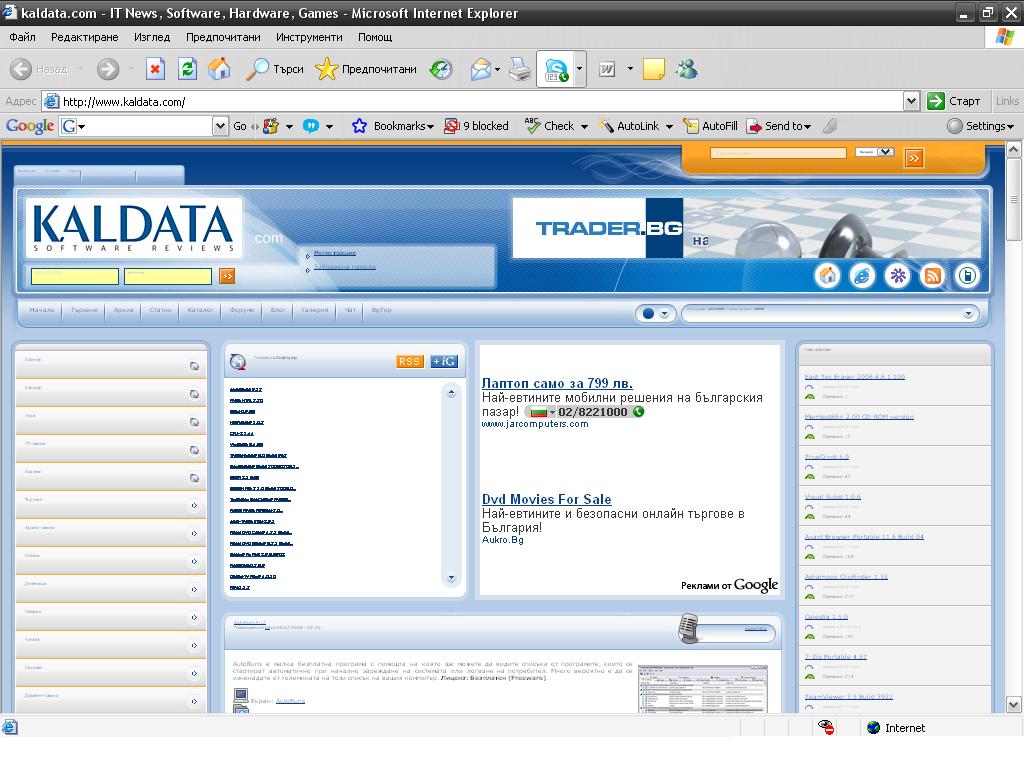Open the Mail envelope icon
Screen dimensions: 1024x768
pos(481,69)
